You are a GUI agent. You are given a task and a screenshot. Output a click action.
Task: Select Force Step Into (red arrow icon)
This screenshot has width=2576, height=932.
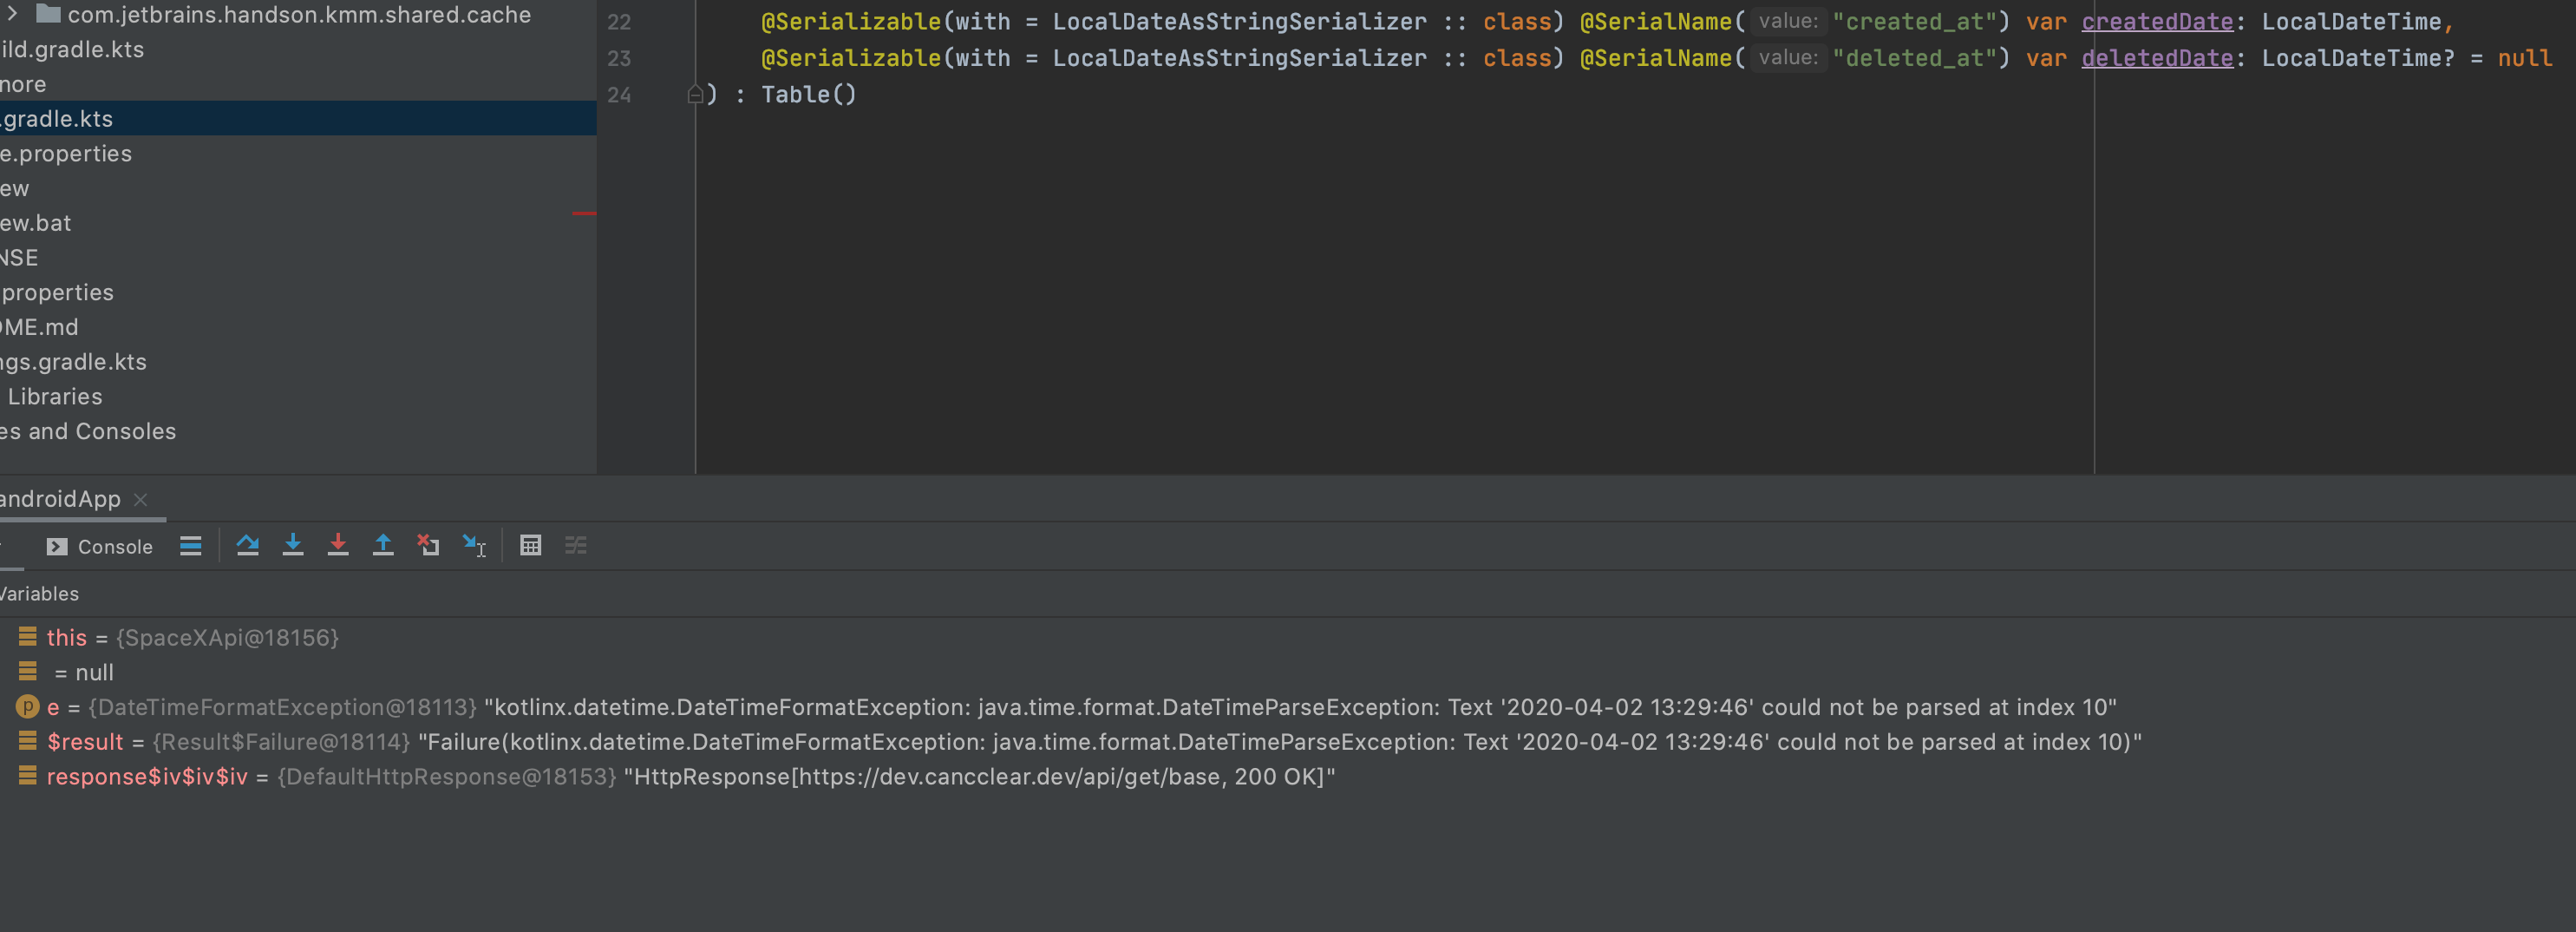pos(339,546)
